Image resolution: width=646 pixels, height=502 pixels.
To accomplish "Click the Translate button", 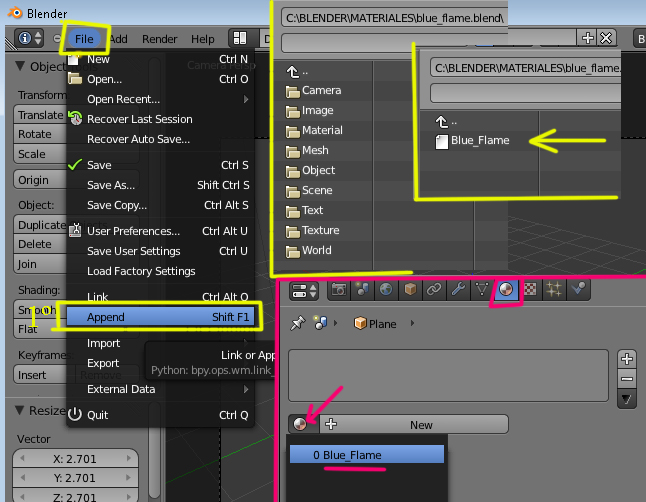I will (40, 115).
